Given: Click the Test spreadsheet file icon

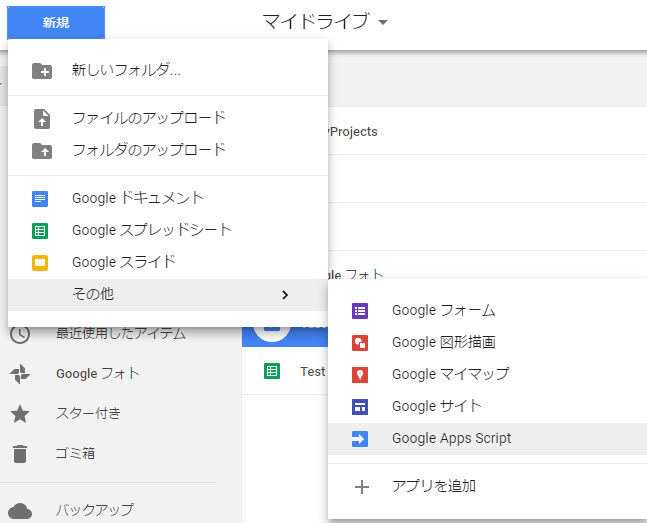Looking at the screenshot, I should pos(272,371).
